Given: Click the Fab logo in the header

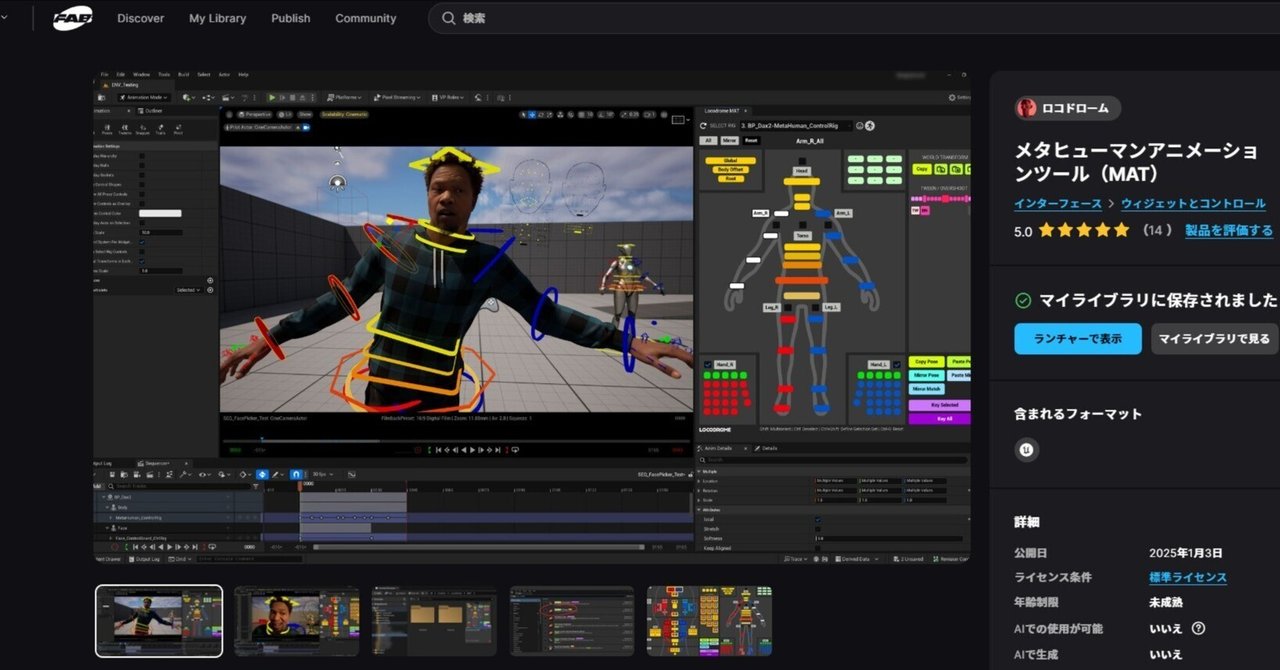Looking at the screenshot, I should click(72, 18).
